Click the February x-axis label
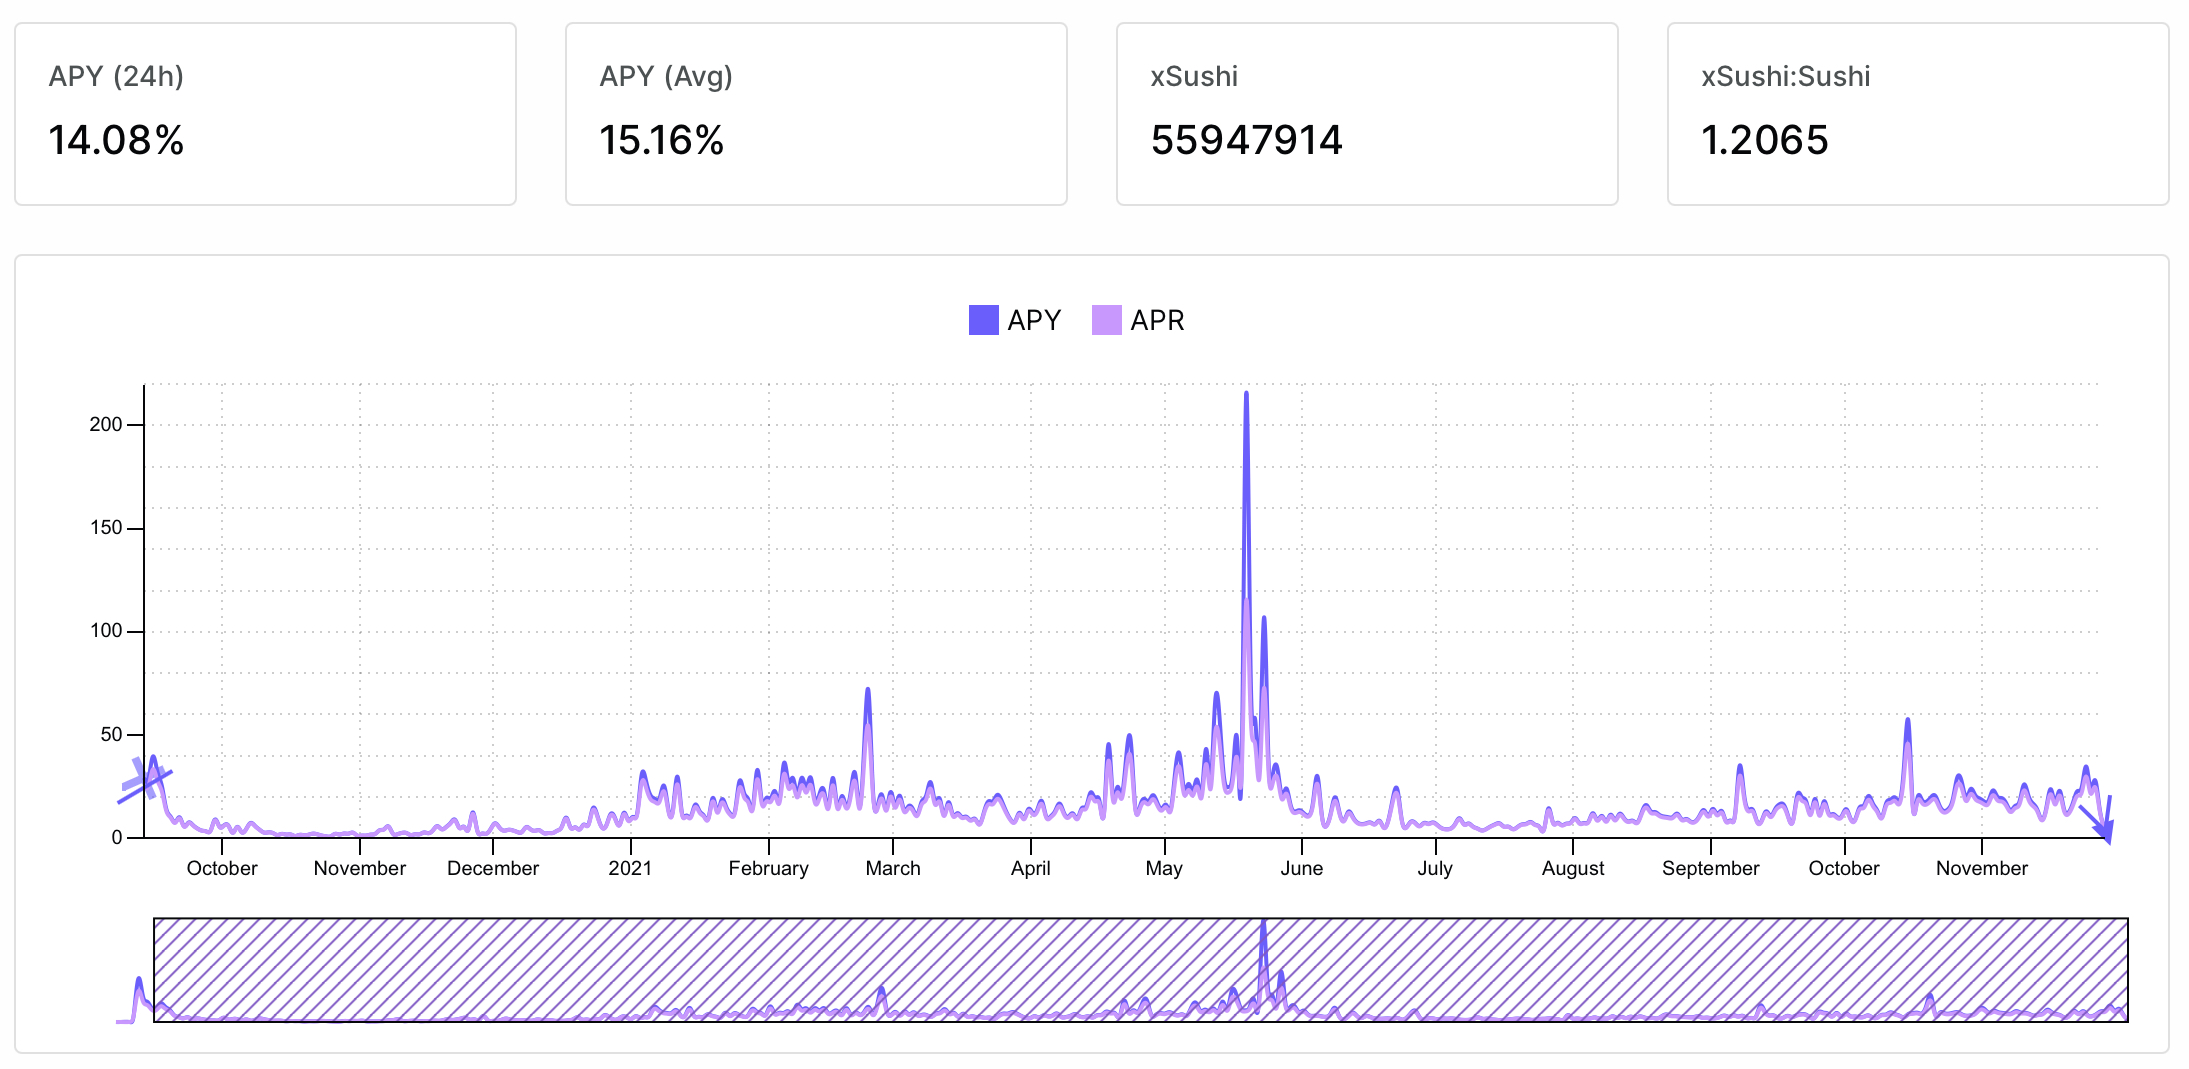This screenshot has width=2189, height=1069. coord(768,868)
